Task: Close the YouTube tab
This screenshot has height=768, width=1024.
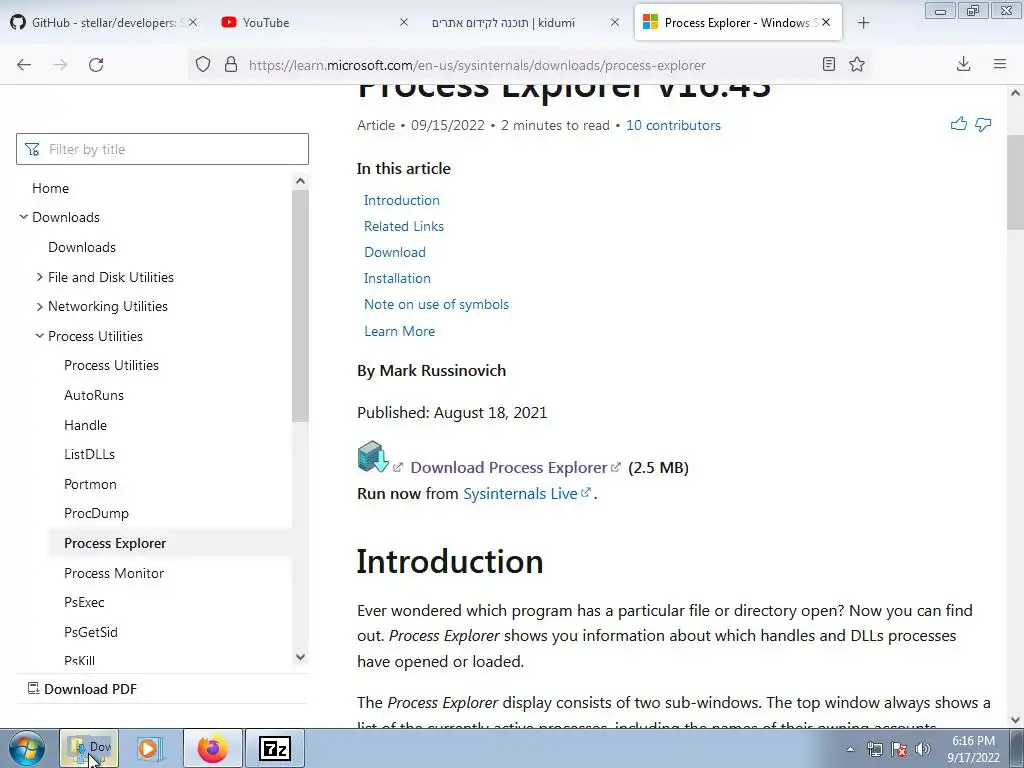Action: pyautogui.click(x=404, y=22)
